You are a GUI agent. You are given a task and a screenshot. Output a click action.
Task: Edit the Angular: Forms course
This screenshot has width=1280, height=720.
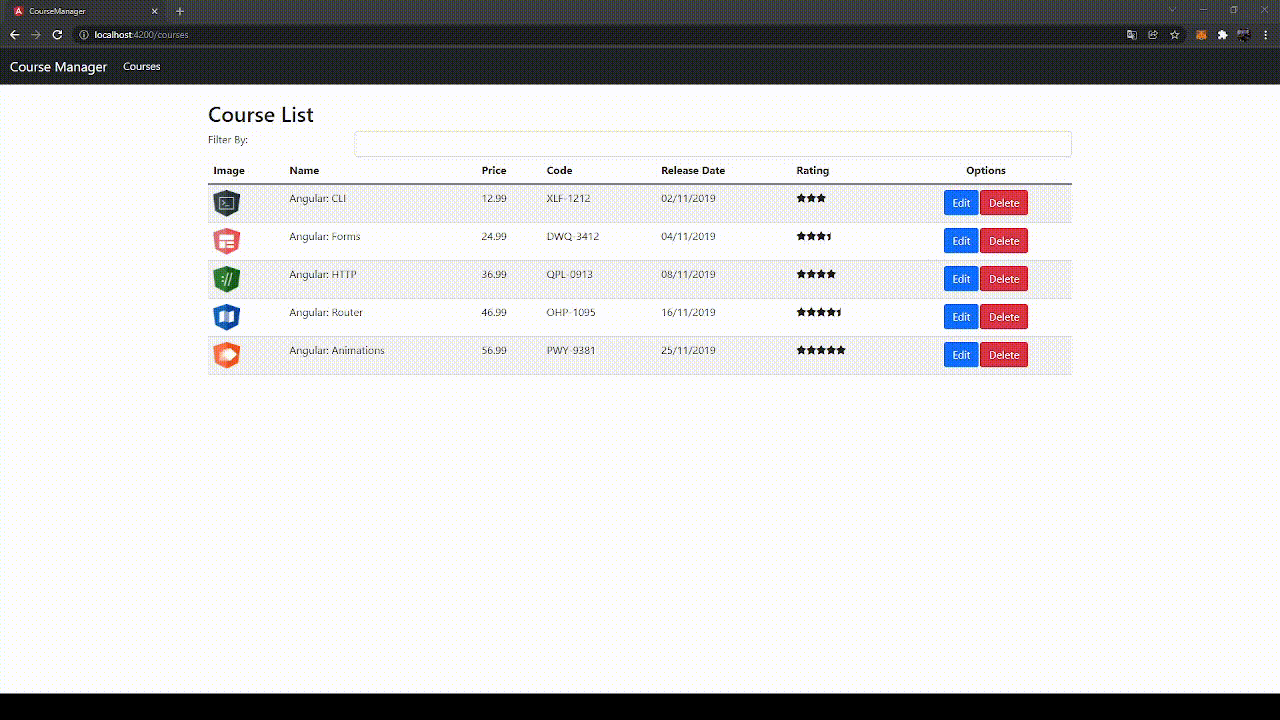[961, 241]
